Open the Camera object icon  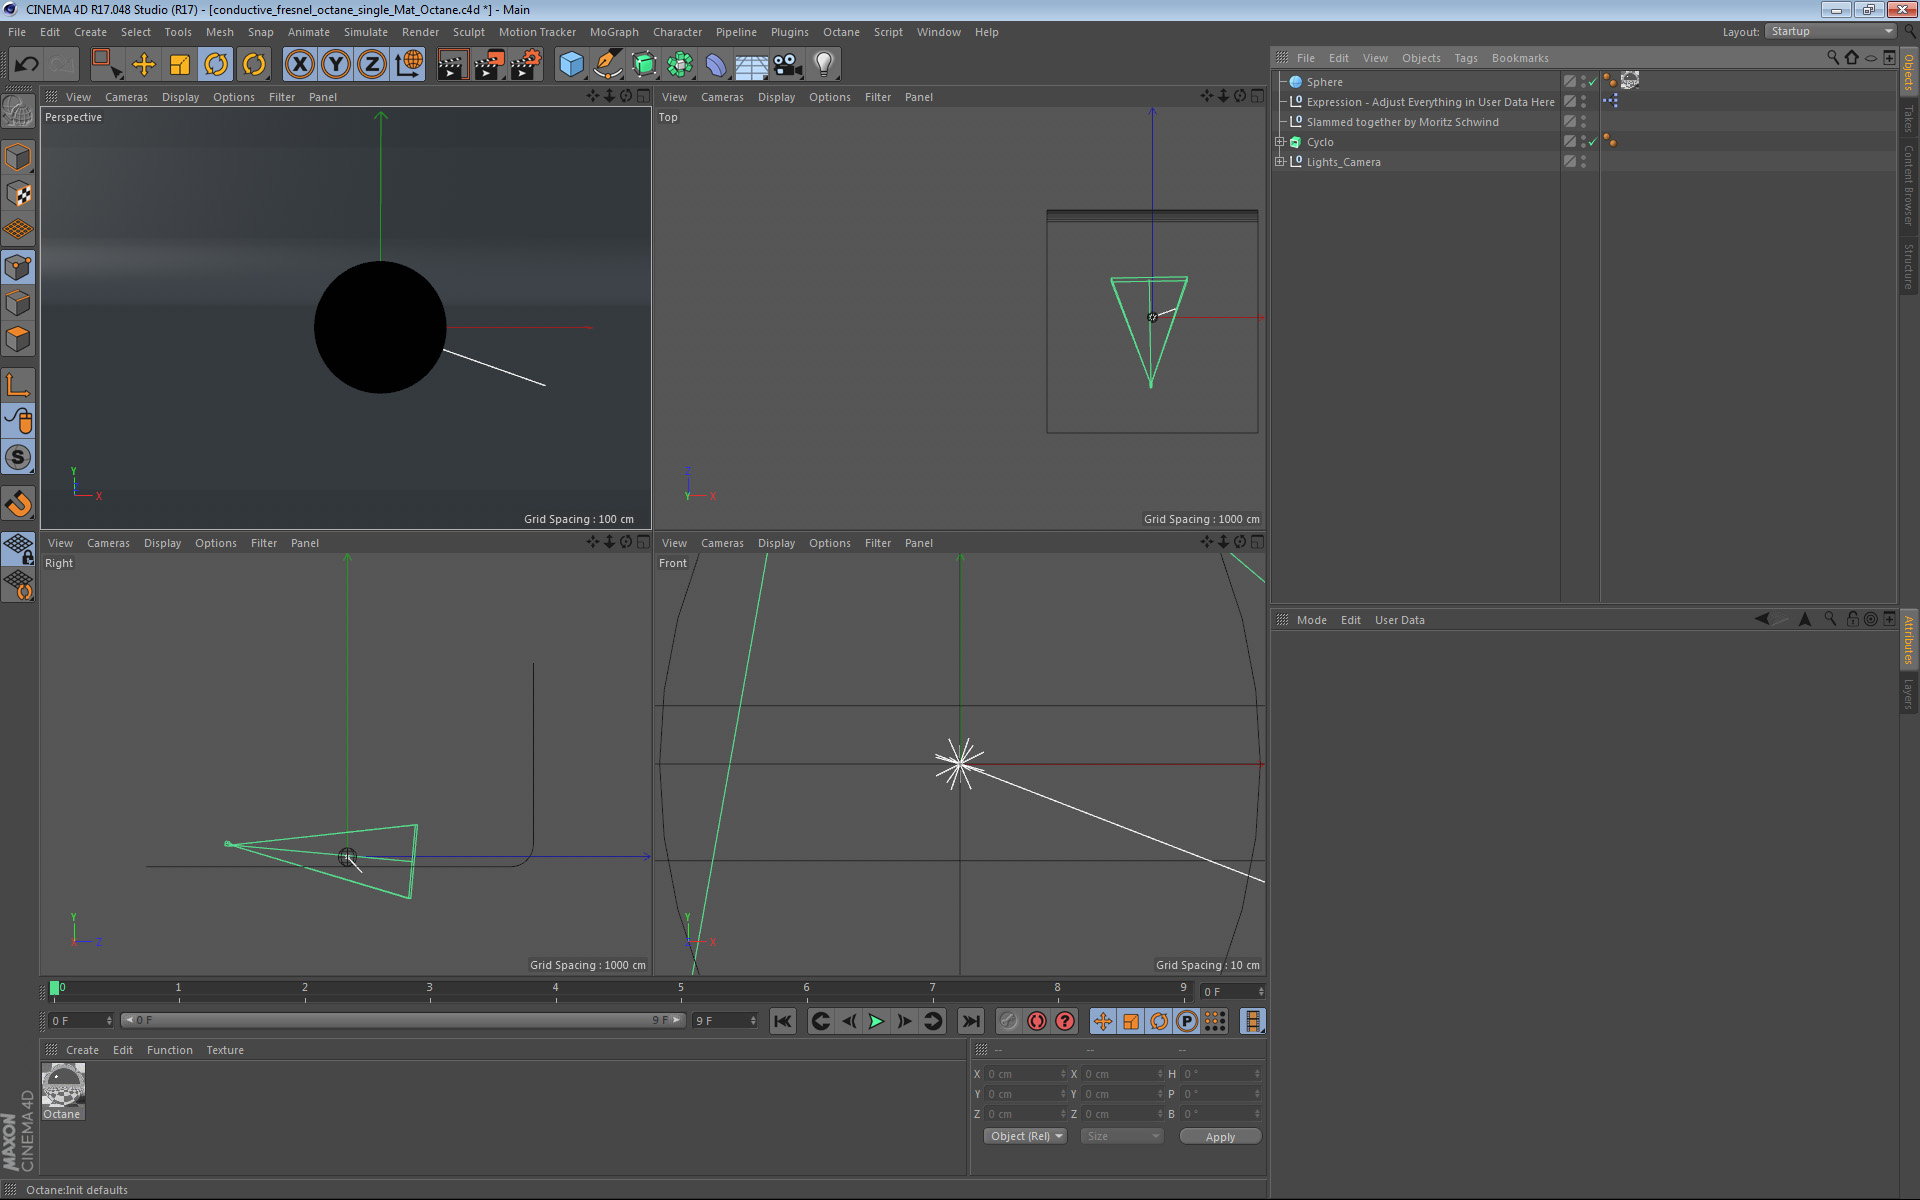coord(788,65)
